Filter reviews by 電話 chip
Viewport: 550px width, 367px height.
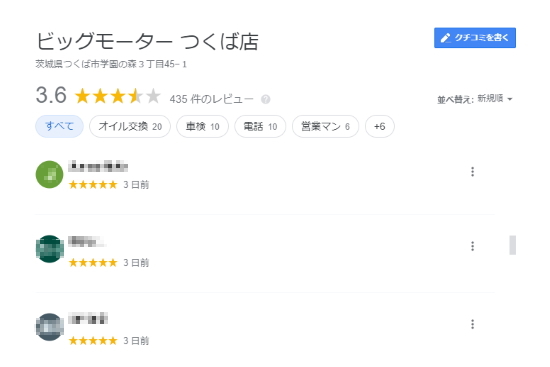click(260, 126)
